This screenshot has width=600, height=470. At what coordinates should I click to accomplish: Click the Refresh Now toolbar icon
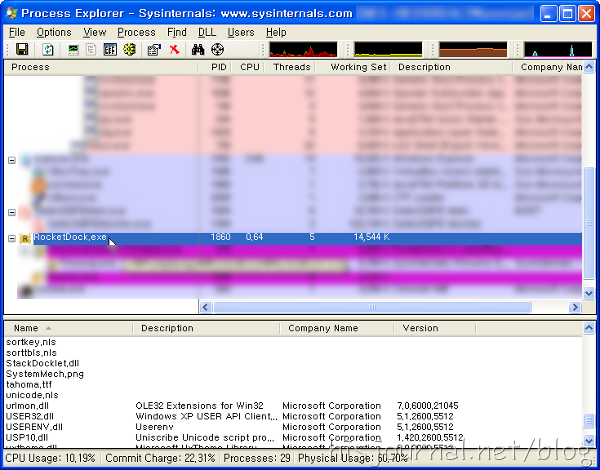click(x=48, y=49)
